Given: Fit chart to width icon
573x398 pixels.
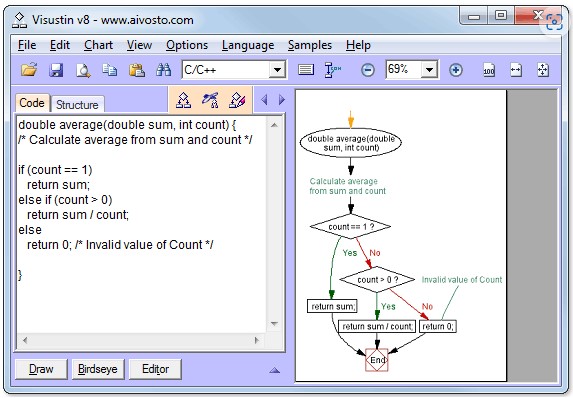Looking at the screenshot, I should (x=516, y=70).
